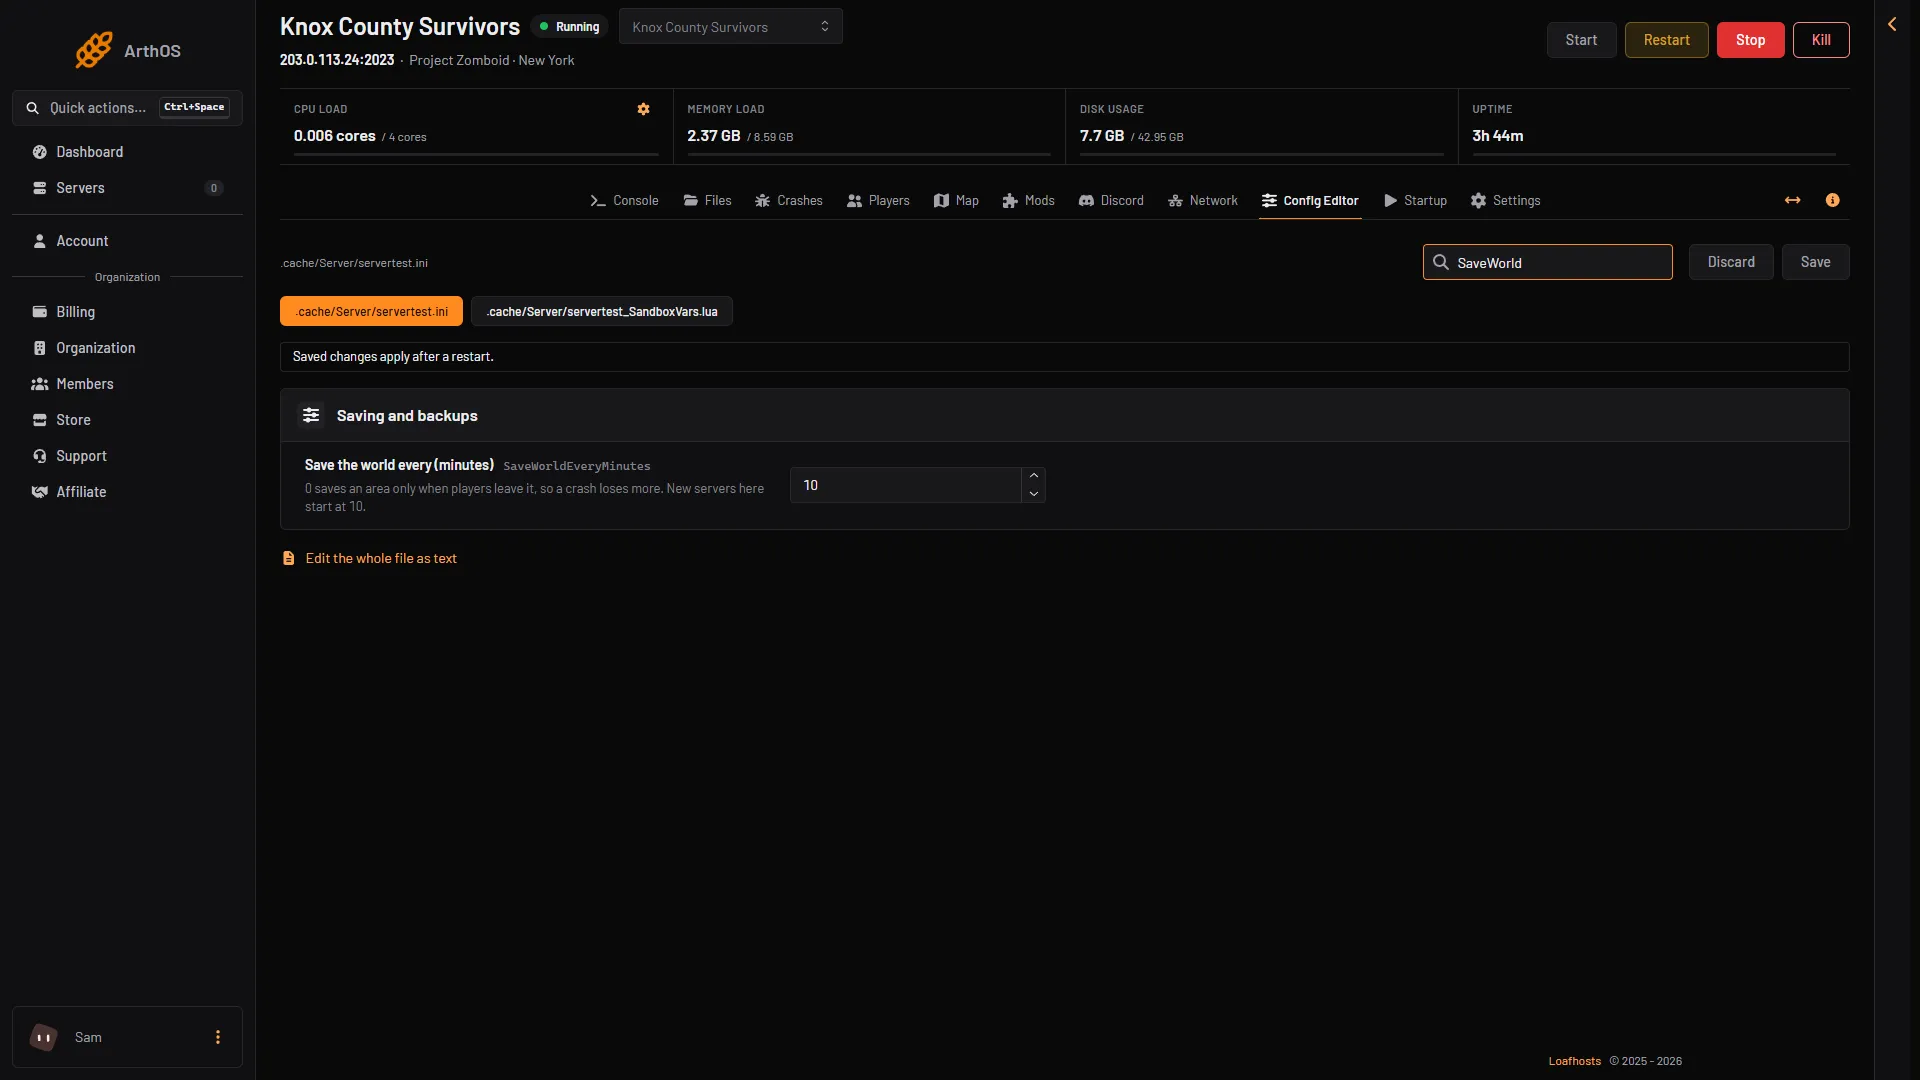Image resolution: width=1920 pixels, height=1080 pixels.
Task: Switch to the Map tab
Action: pyautogui.click(x=956, y=201)
